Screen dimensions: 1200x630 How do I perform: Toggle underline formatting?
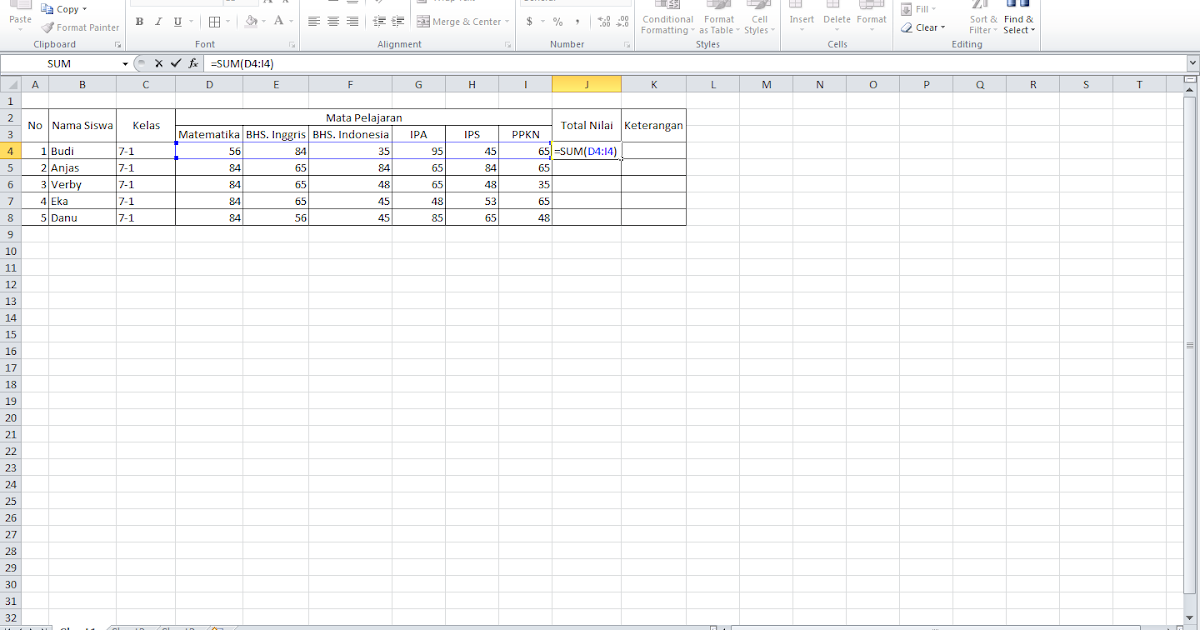[177, 20]
